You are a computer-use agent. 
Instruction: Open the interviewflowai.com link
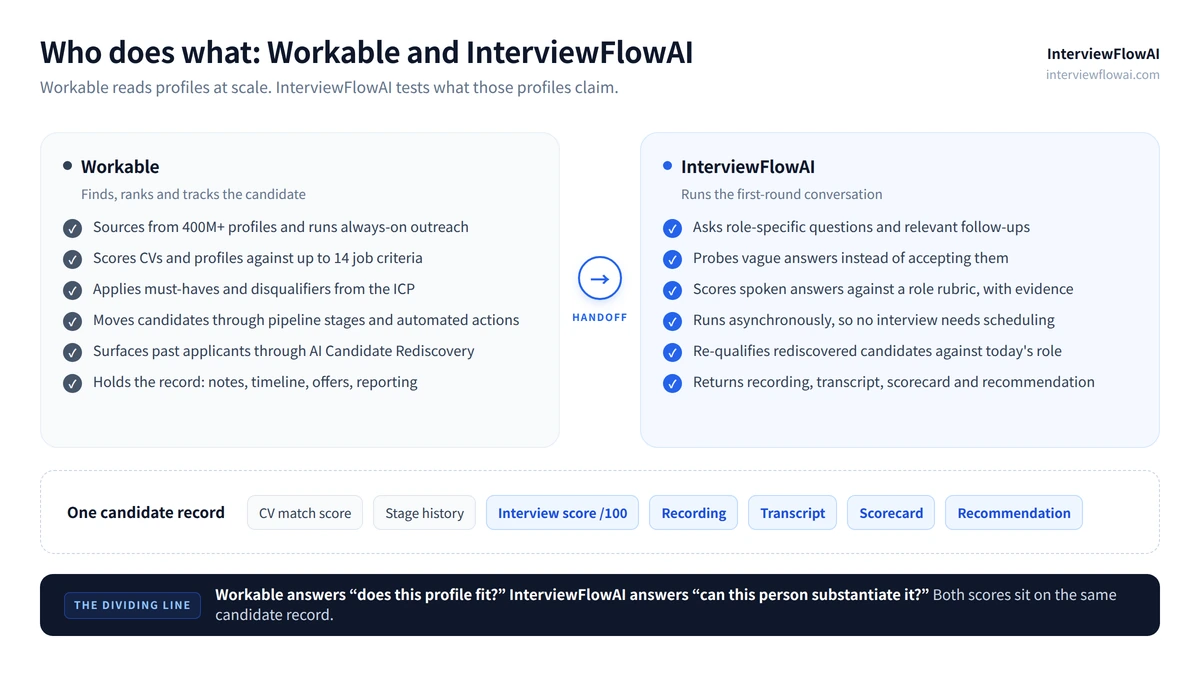[1103, 74]
